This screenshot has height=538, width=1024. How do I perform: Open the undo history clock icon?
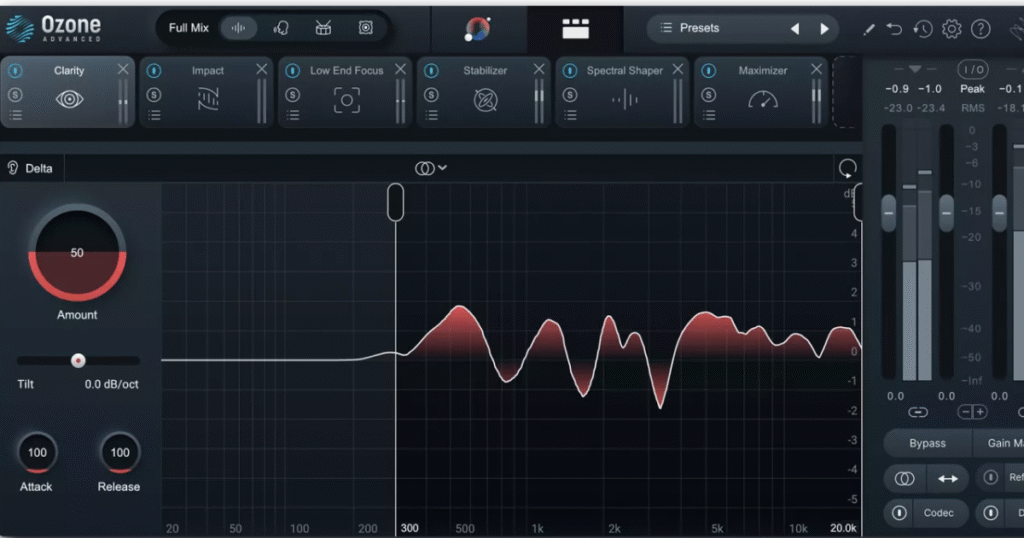pyautogui.click(x=923, y=29)
